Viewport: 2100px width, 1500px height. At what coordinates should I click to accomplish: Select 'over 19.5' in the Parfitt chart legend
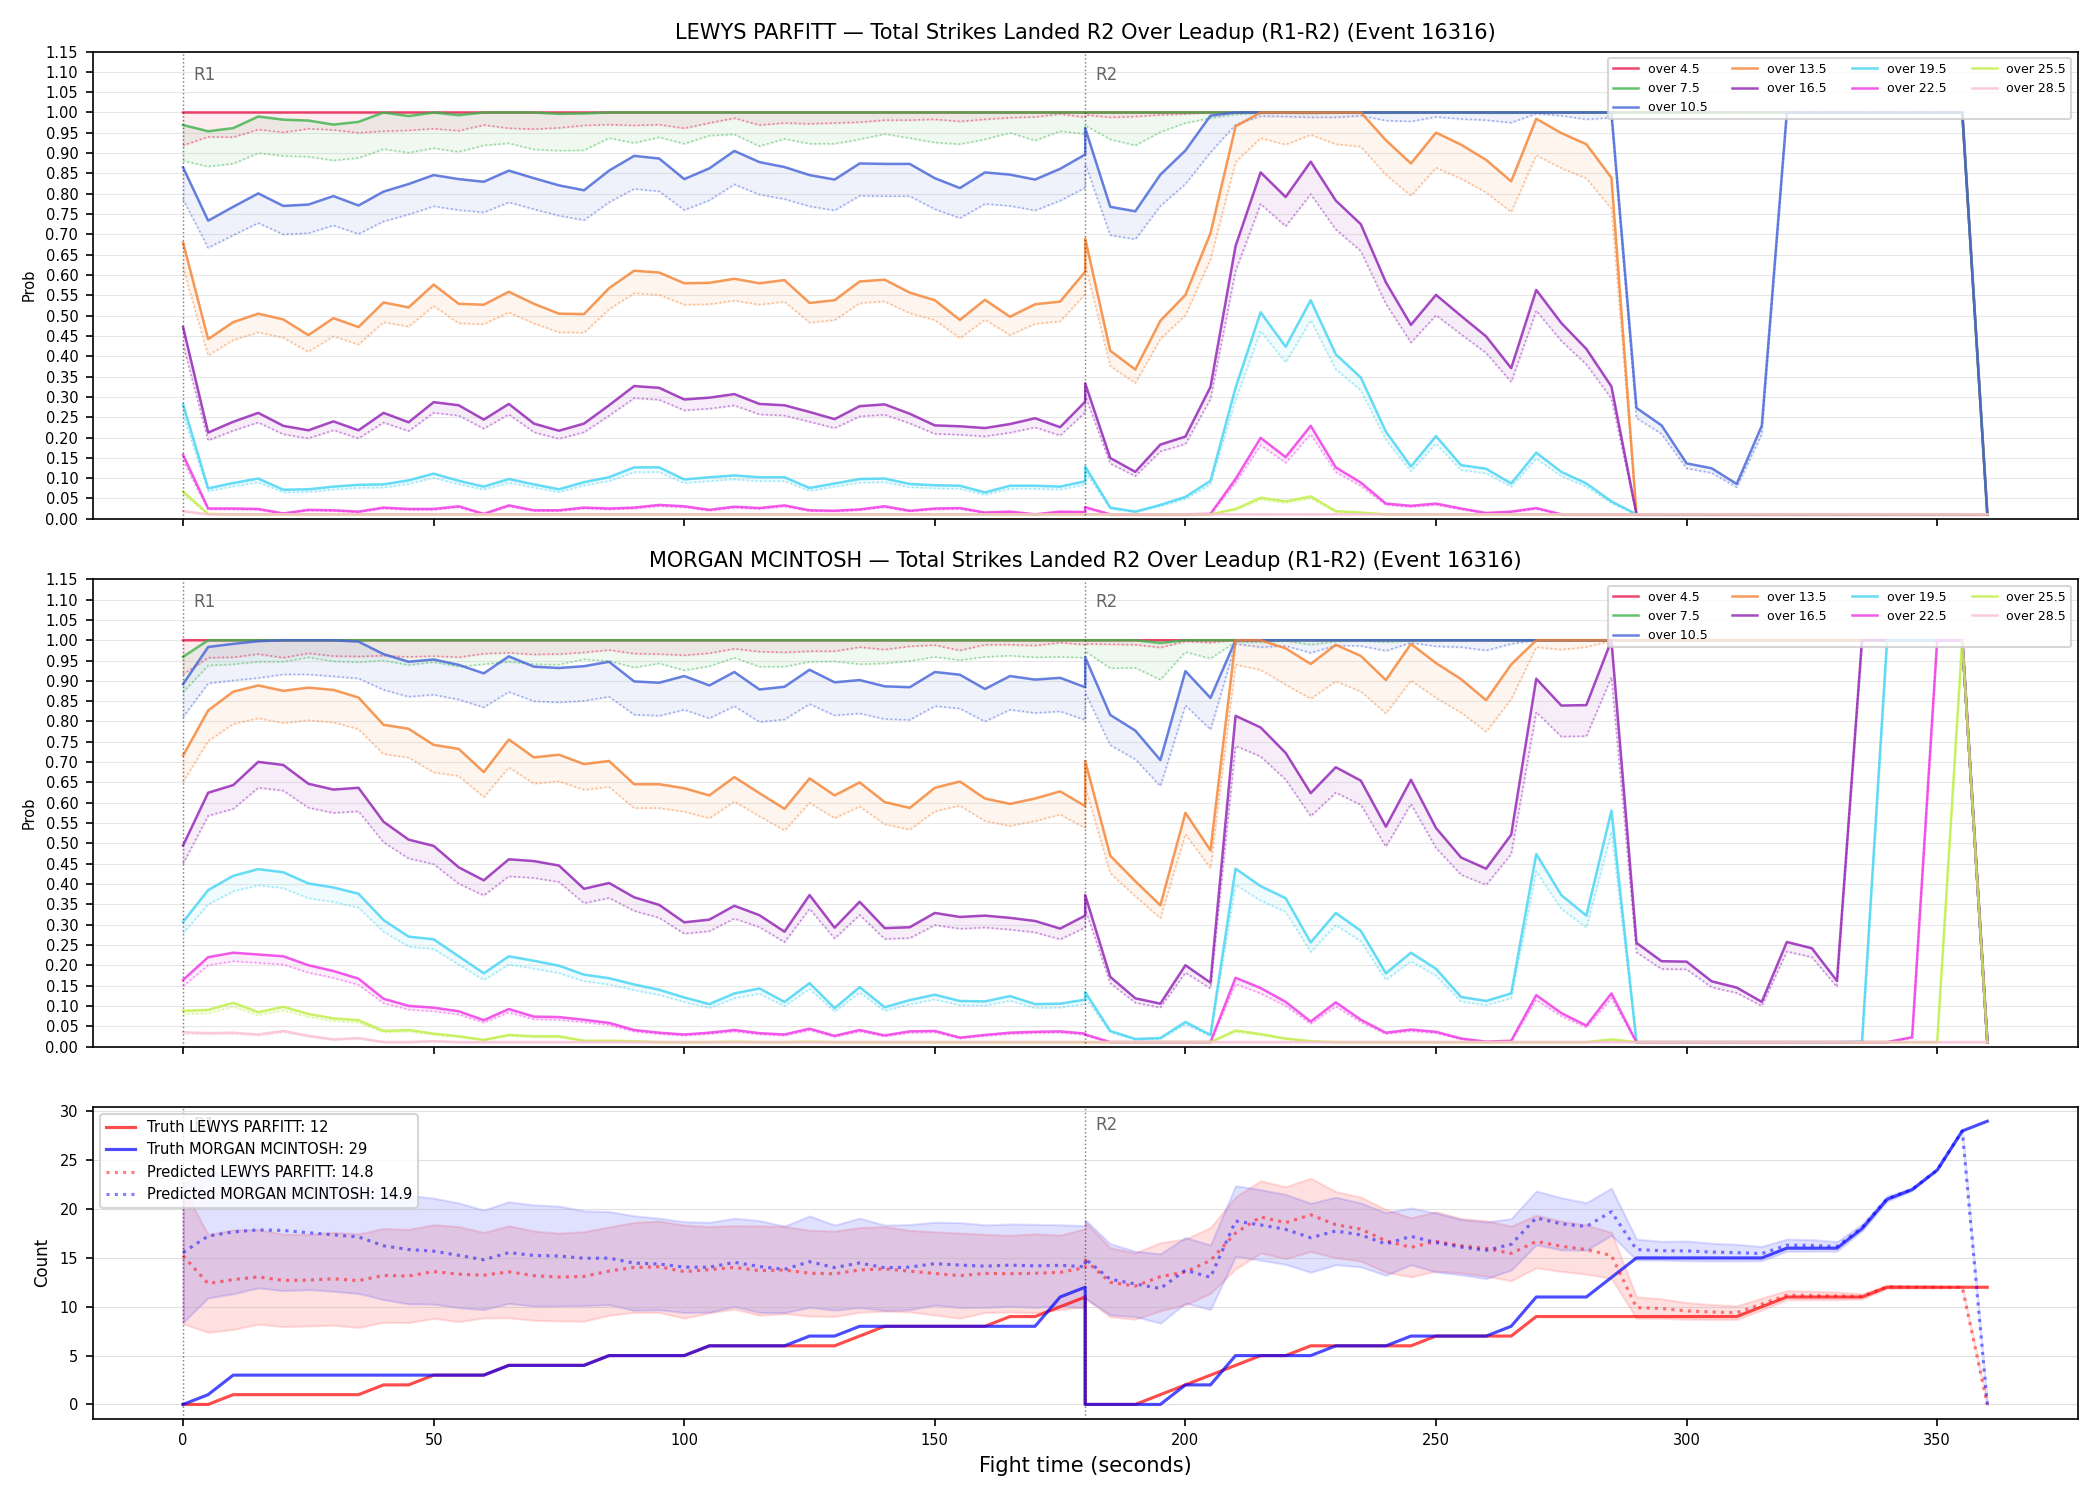[x=1899, y=69]
